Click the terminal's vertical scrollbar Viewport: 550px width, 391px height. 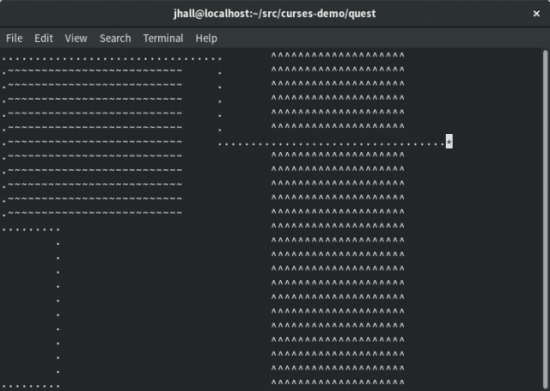pyautogui.click(x=545, y=220)
